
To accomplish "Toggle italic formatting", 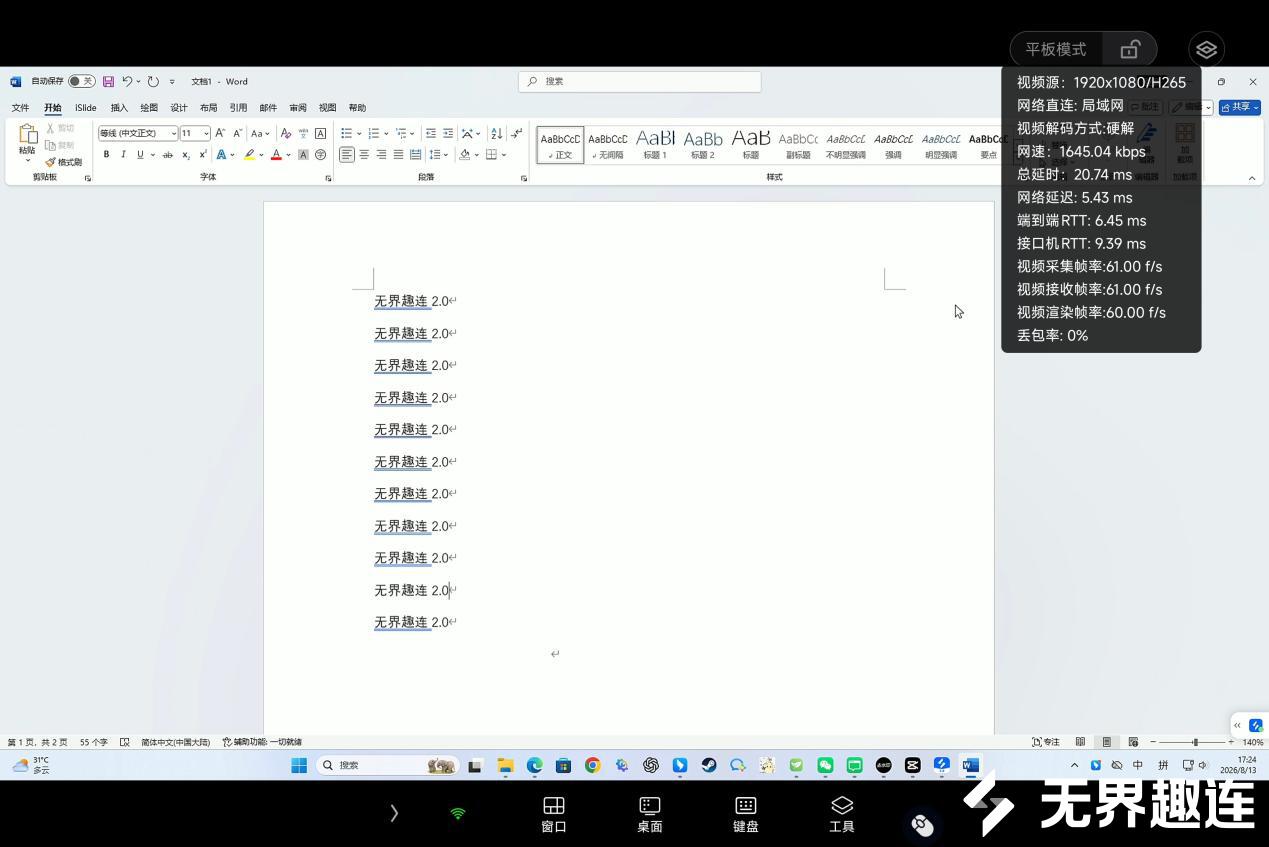I will point(123,155).
